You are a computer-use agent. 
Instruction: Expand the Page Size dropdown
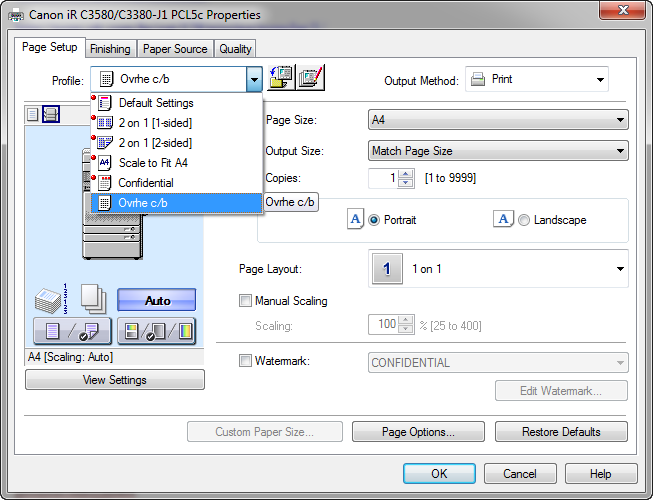coord(498,120)
